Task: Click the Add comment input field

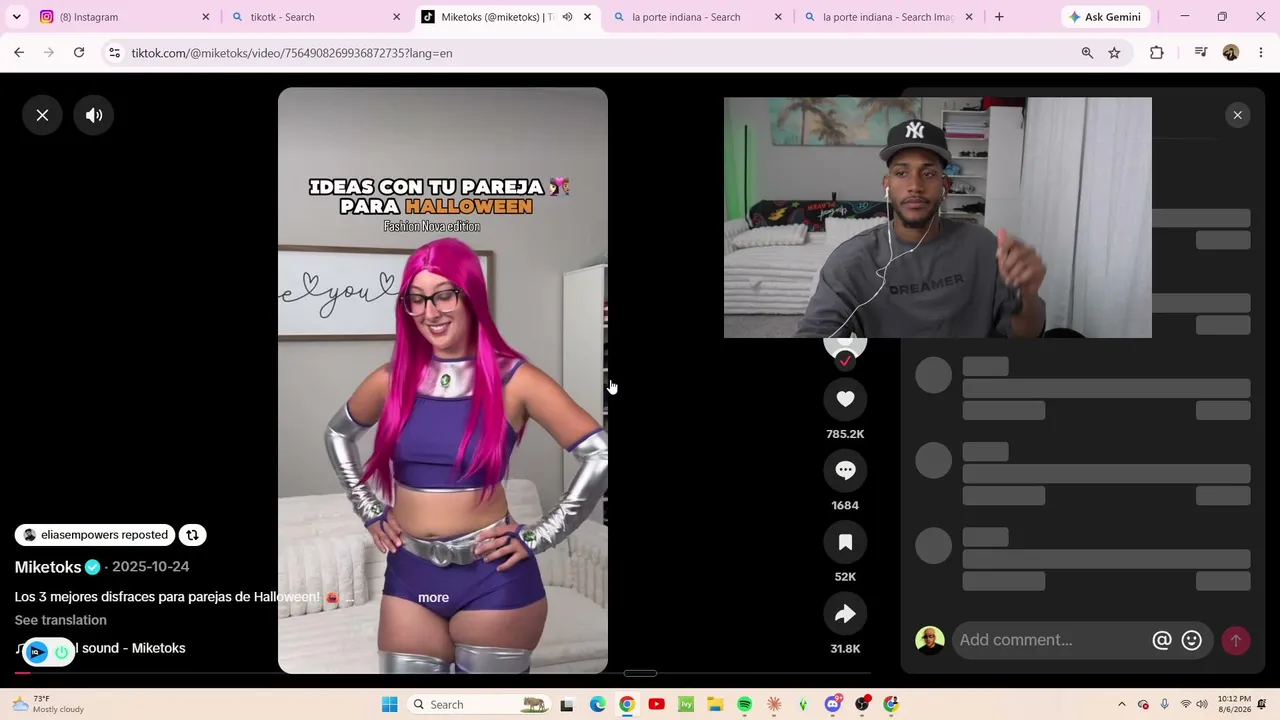Action: 1050,640
